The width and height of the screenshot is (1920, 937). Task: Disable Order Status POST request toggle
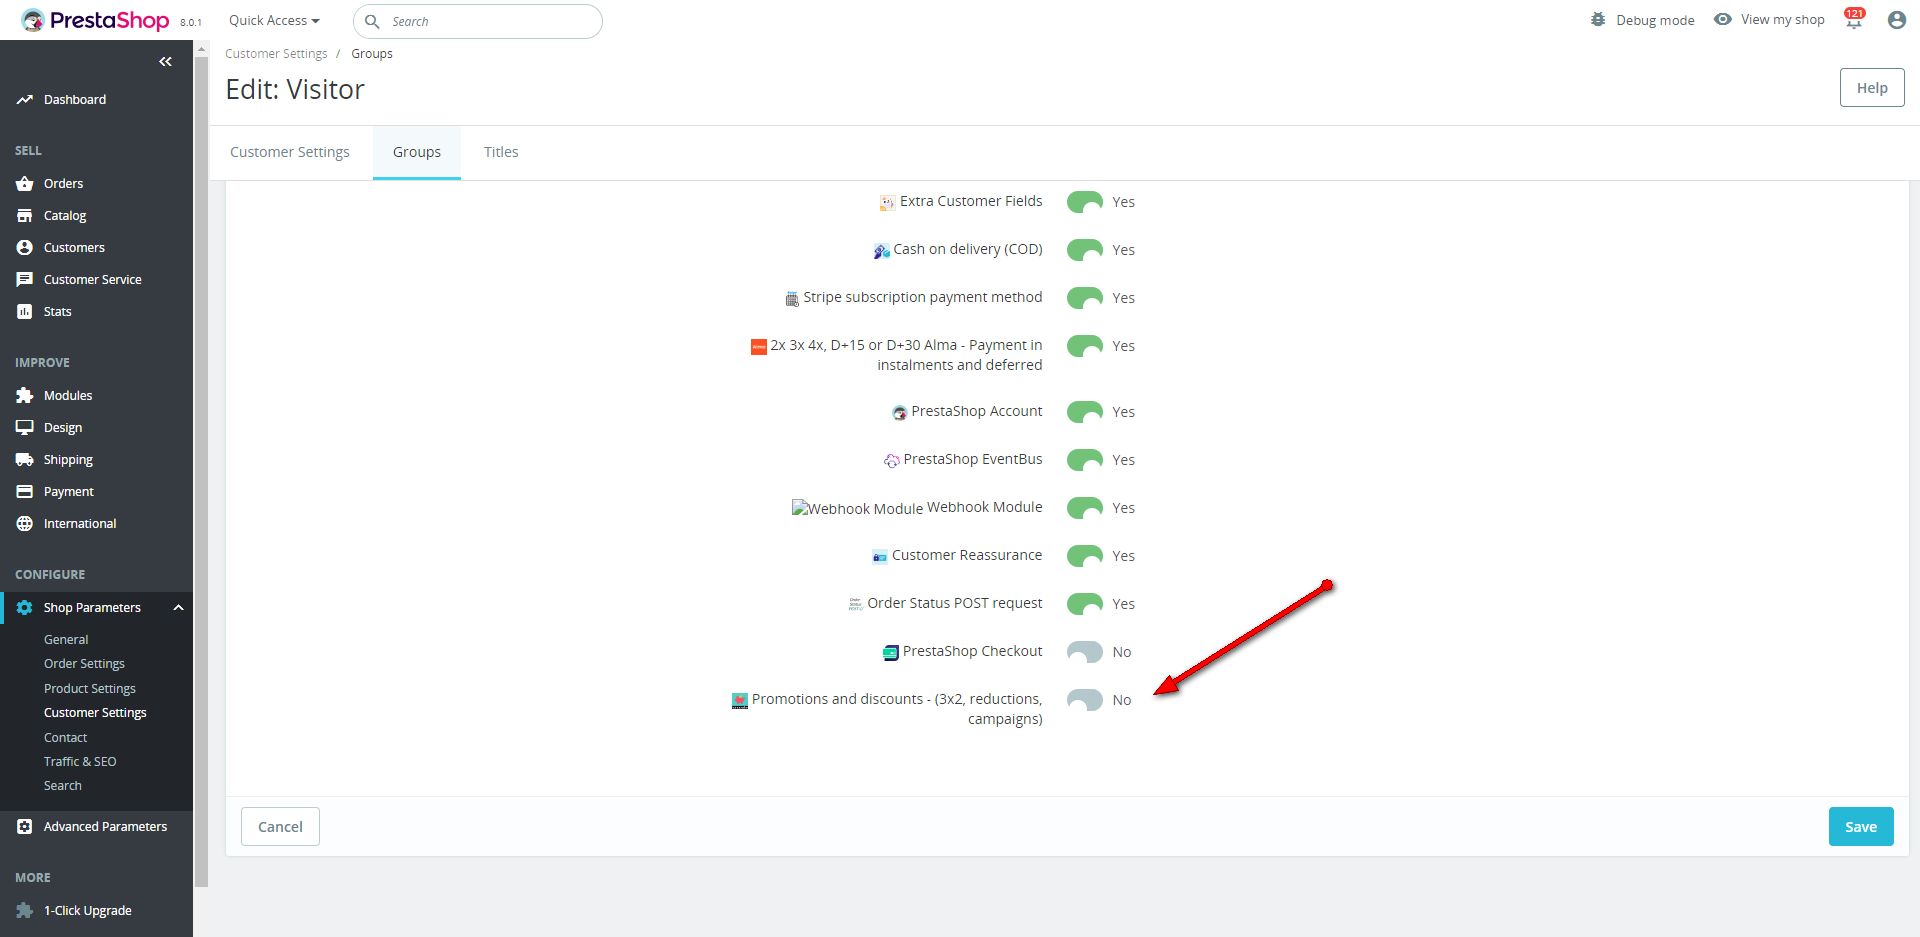1085,604
